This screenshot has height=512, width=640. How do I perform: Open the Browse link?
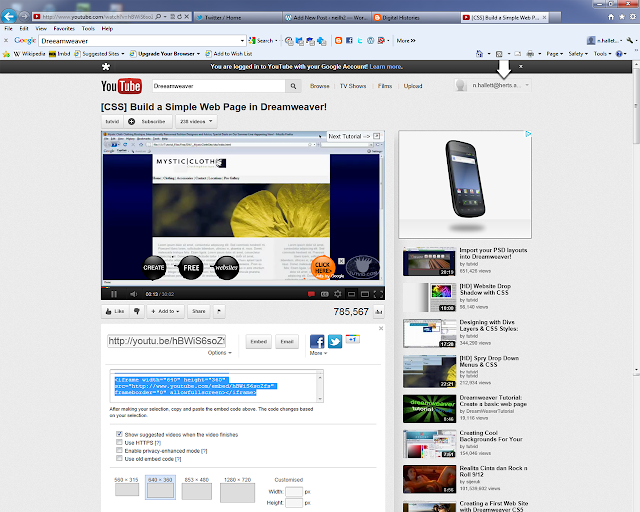click(320, 86)
